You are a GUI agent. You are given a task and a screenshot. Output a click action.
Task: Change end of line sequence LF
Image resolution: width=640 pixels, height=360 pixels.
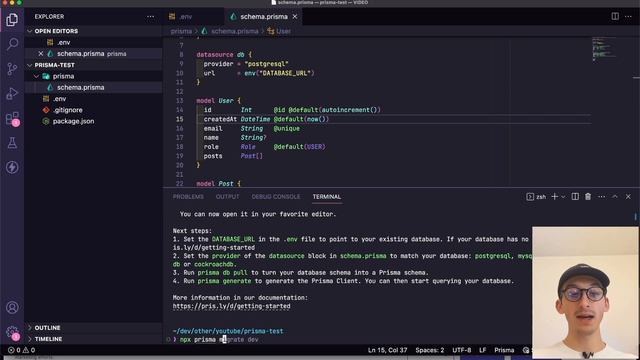pos(482,350)
